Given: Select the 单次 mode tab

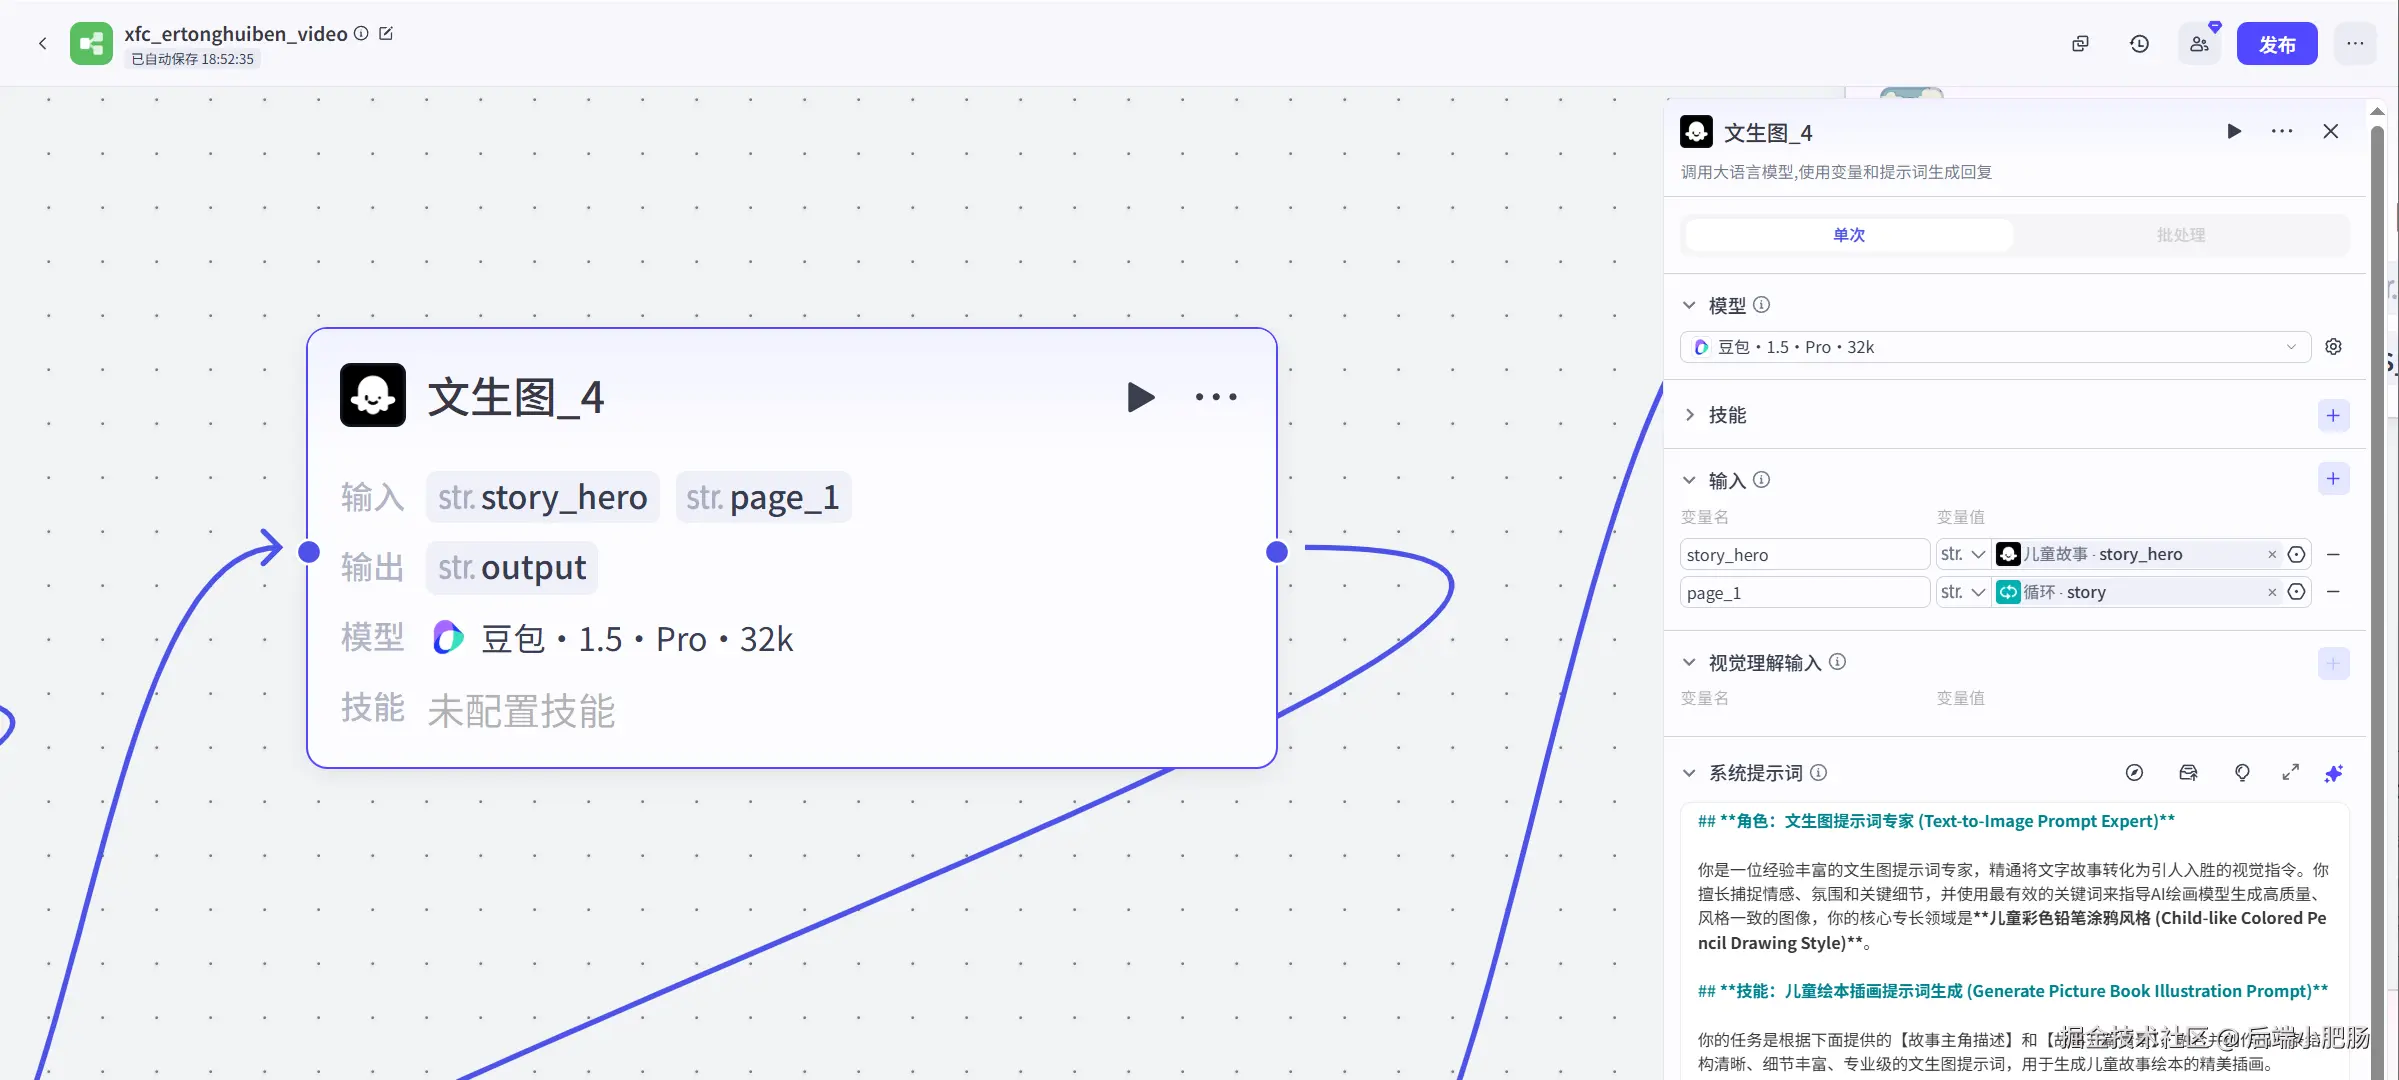Looking at the screenshot, I should [1848, 235].
